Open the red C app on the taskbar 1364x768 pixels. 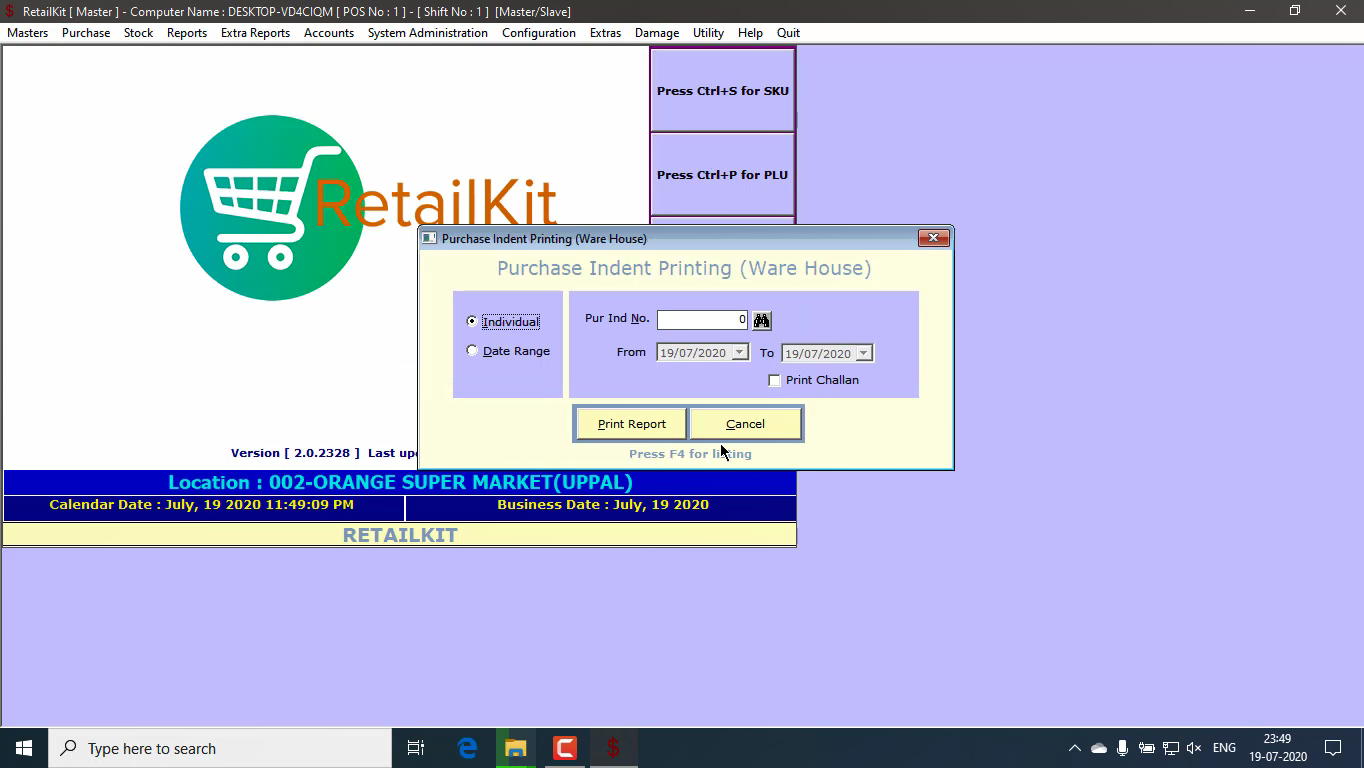(565, 748)
